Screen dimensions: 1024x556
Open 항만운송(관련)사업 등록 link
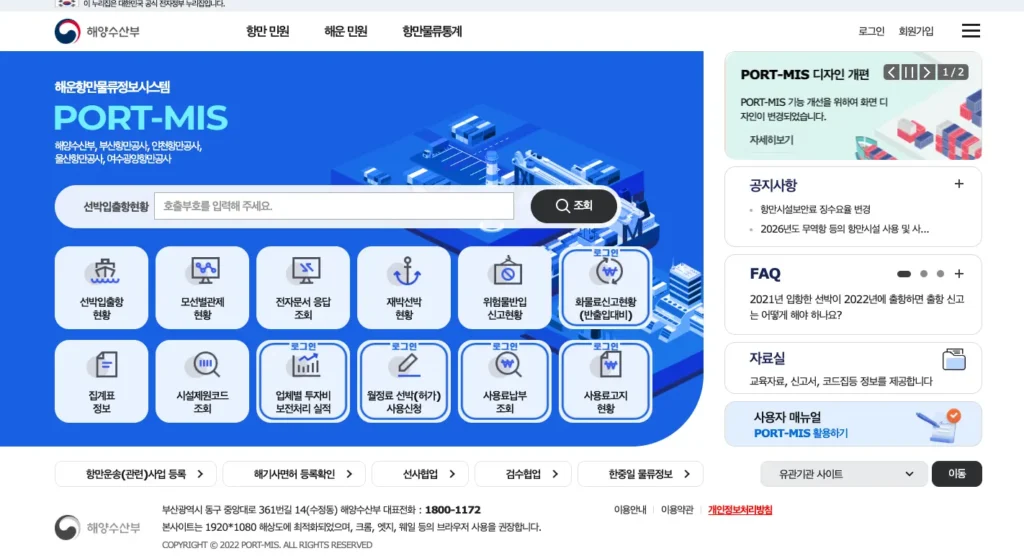136,474
